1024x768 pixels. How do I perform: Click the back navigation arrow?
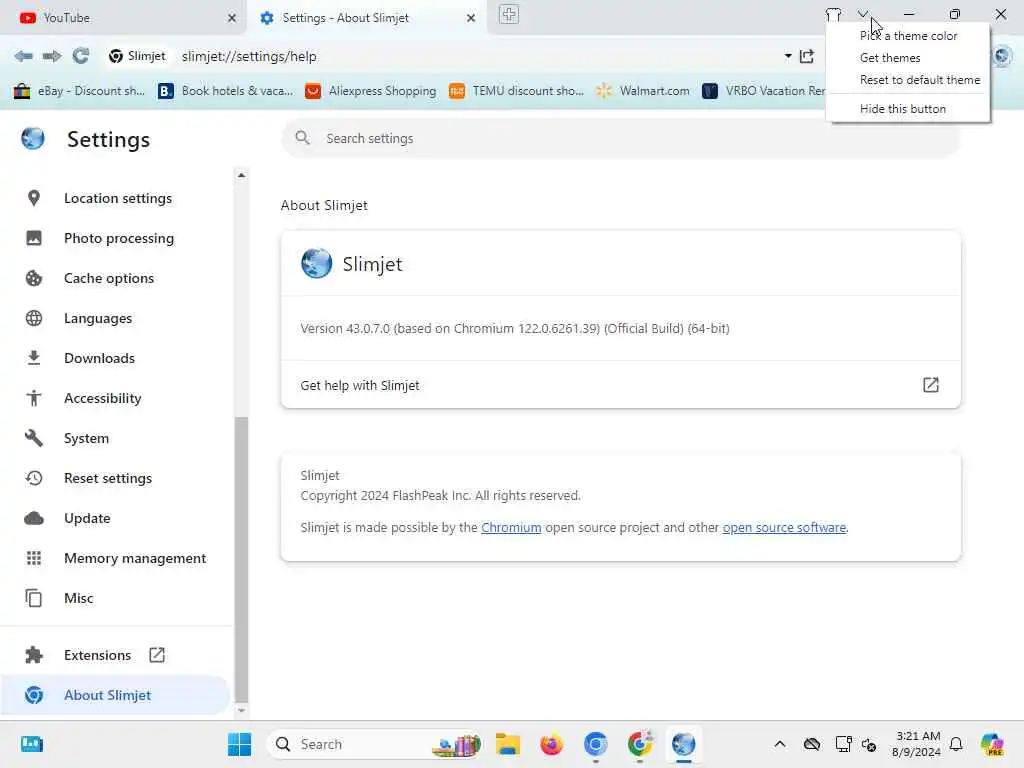coord(24,56)
